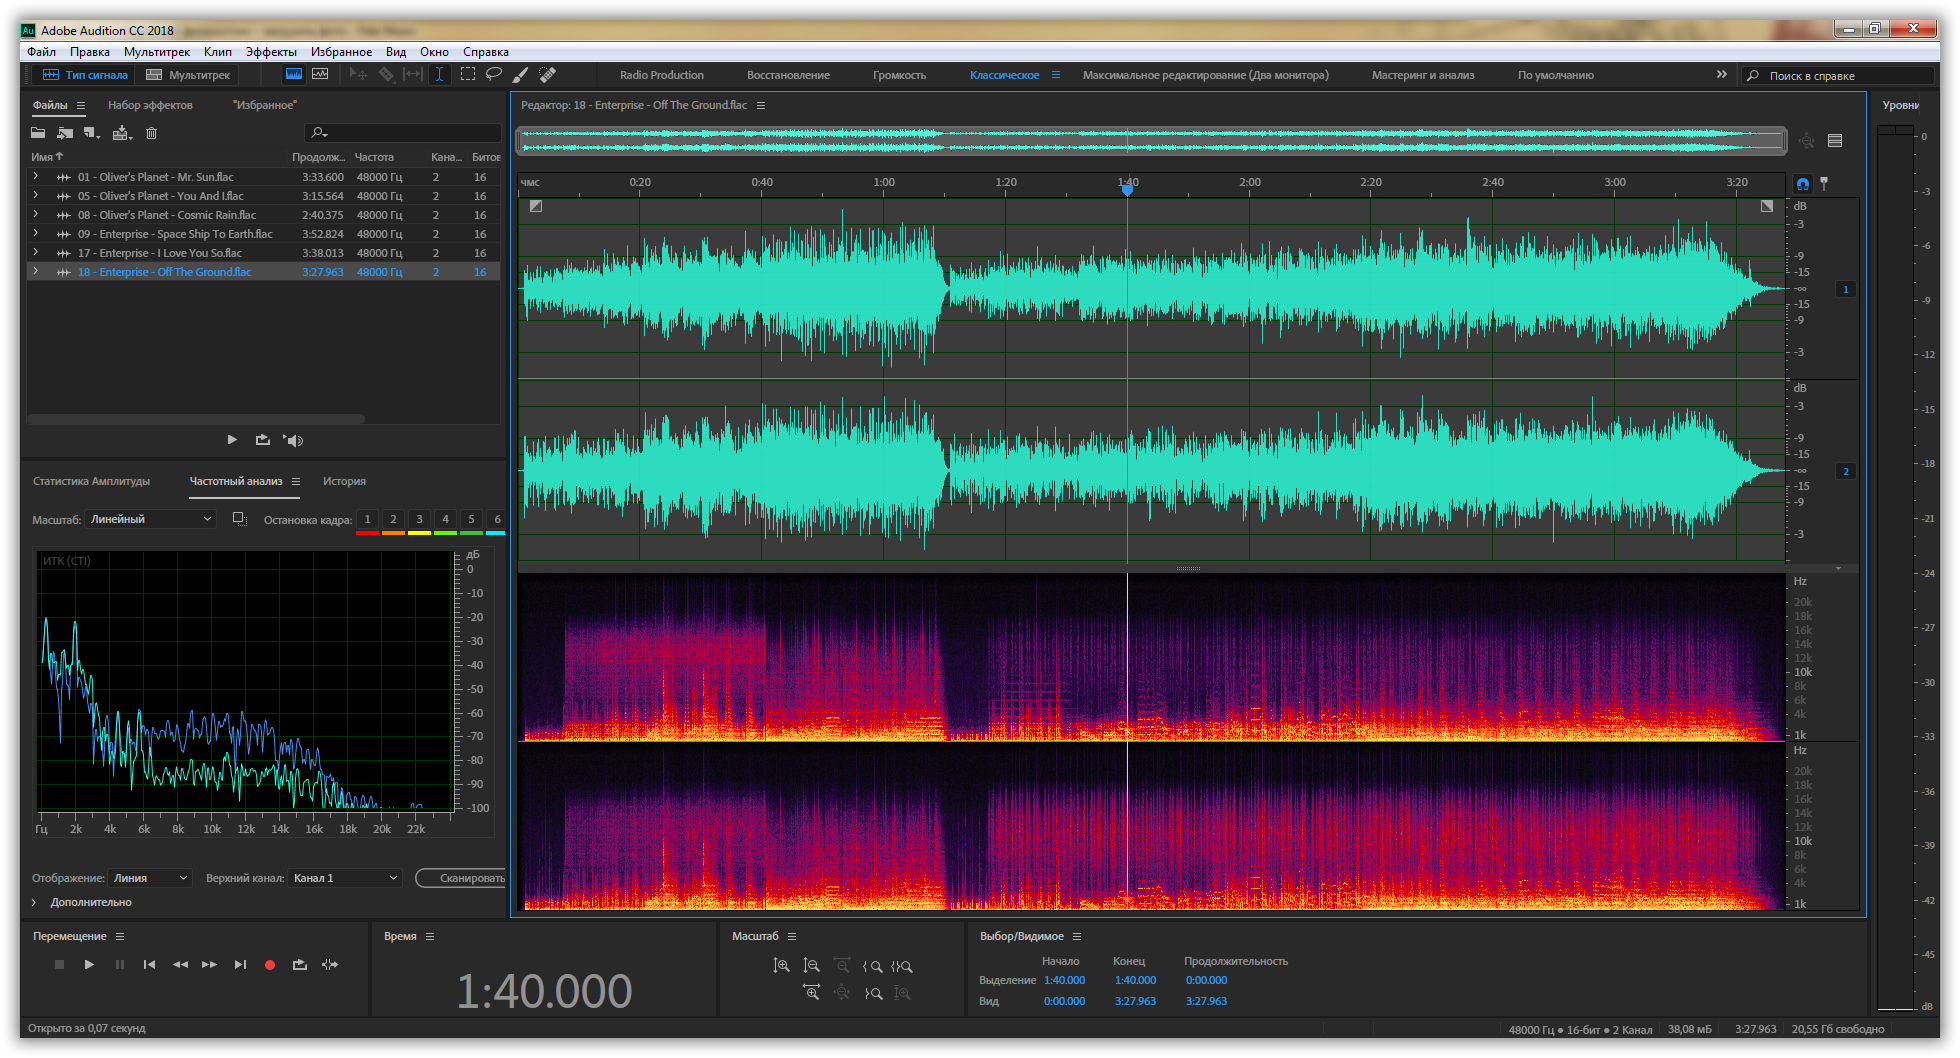1960x1058 pixels.
Task: Select the Spot Healing Brush tool
Action: click(547, 75)
